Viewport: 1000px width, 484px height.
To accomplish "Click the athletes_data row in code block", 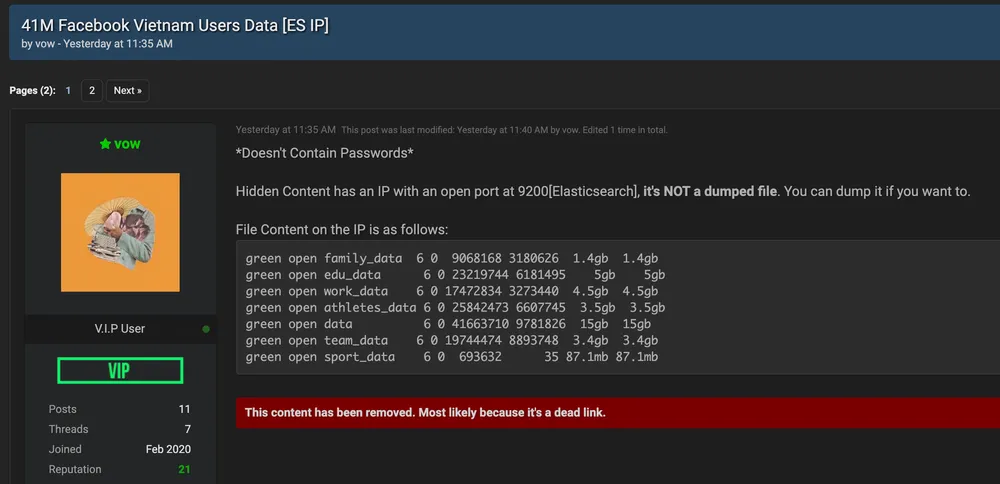I will click(x=455, y=307).
